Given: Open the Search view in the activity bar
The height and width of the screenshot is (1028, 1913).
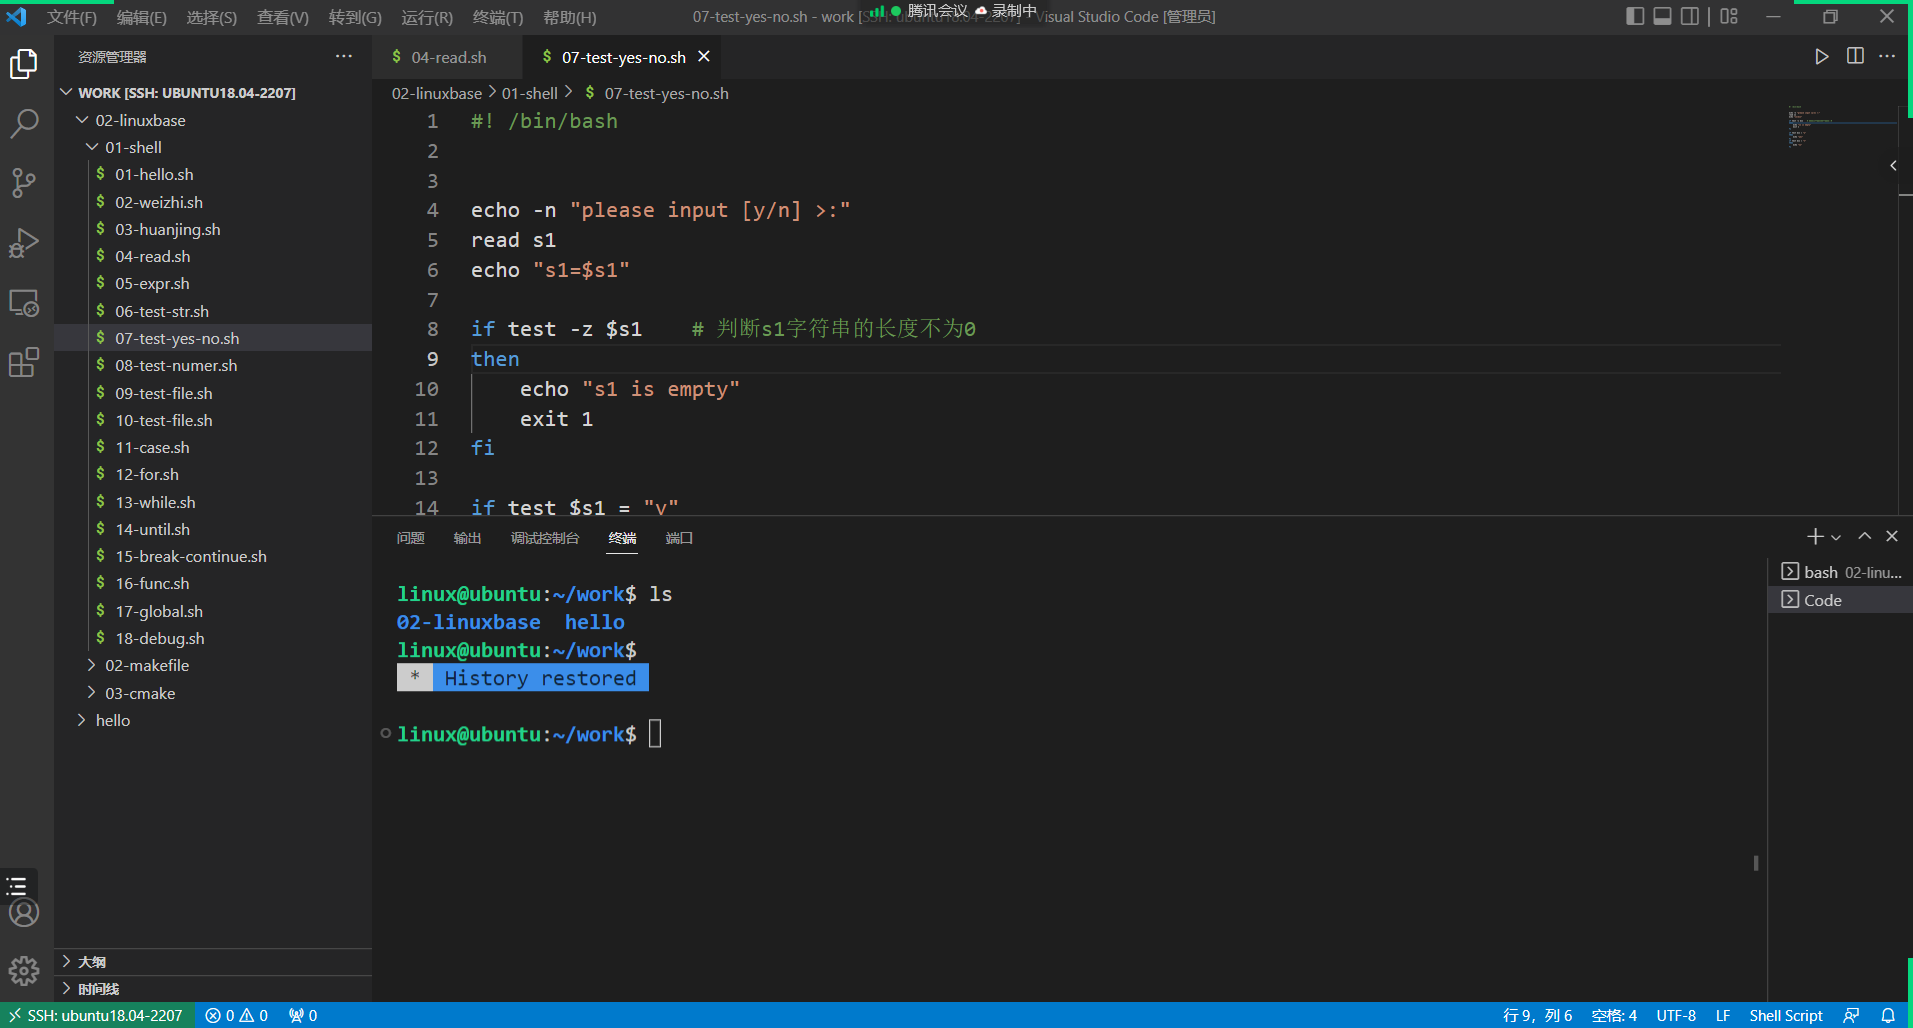Looking at the screenshot, I should coord(24,122).
